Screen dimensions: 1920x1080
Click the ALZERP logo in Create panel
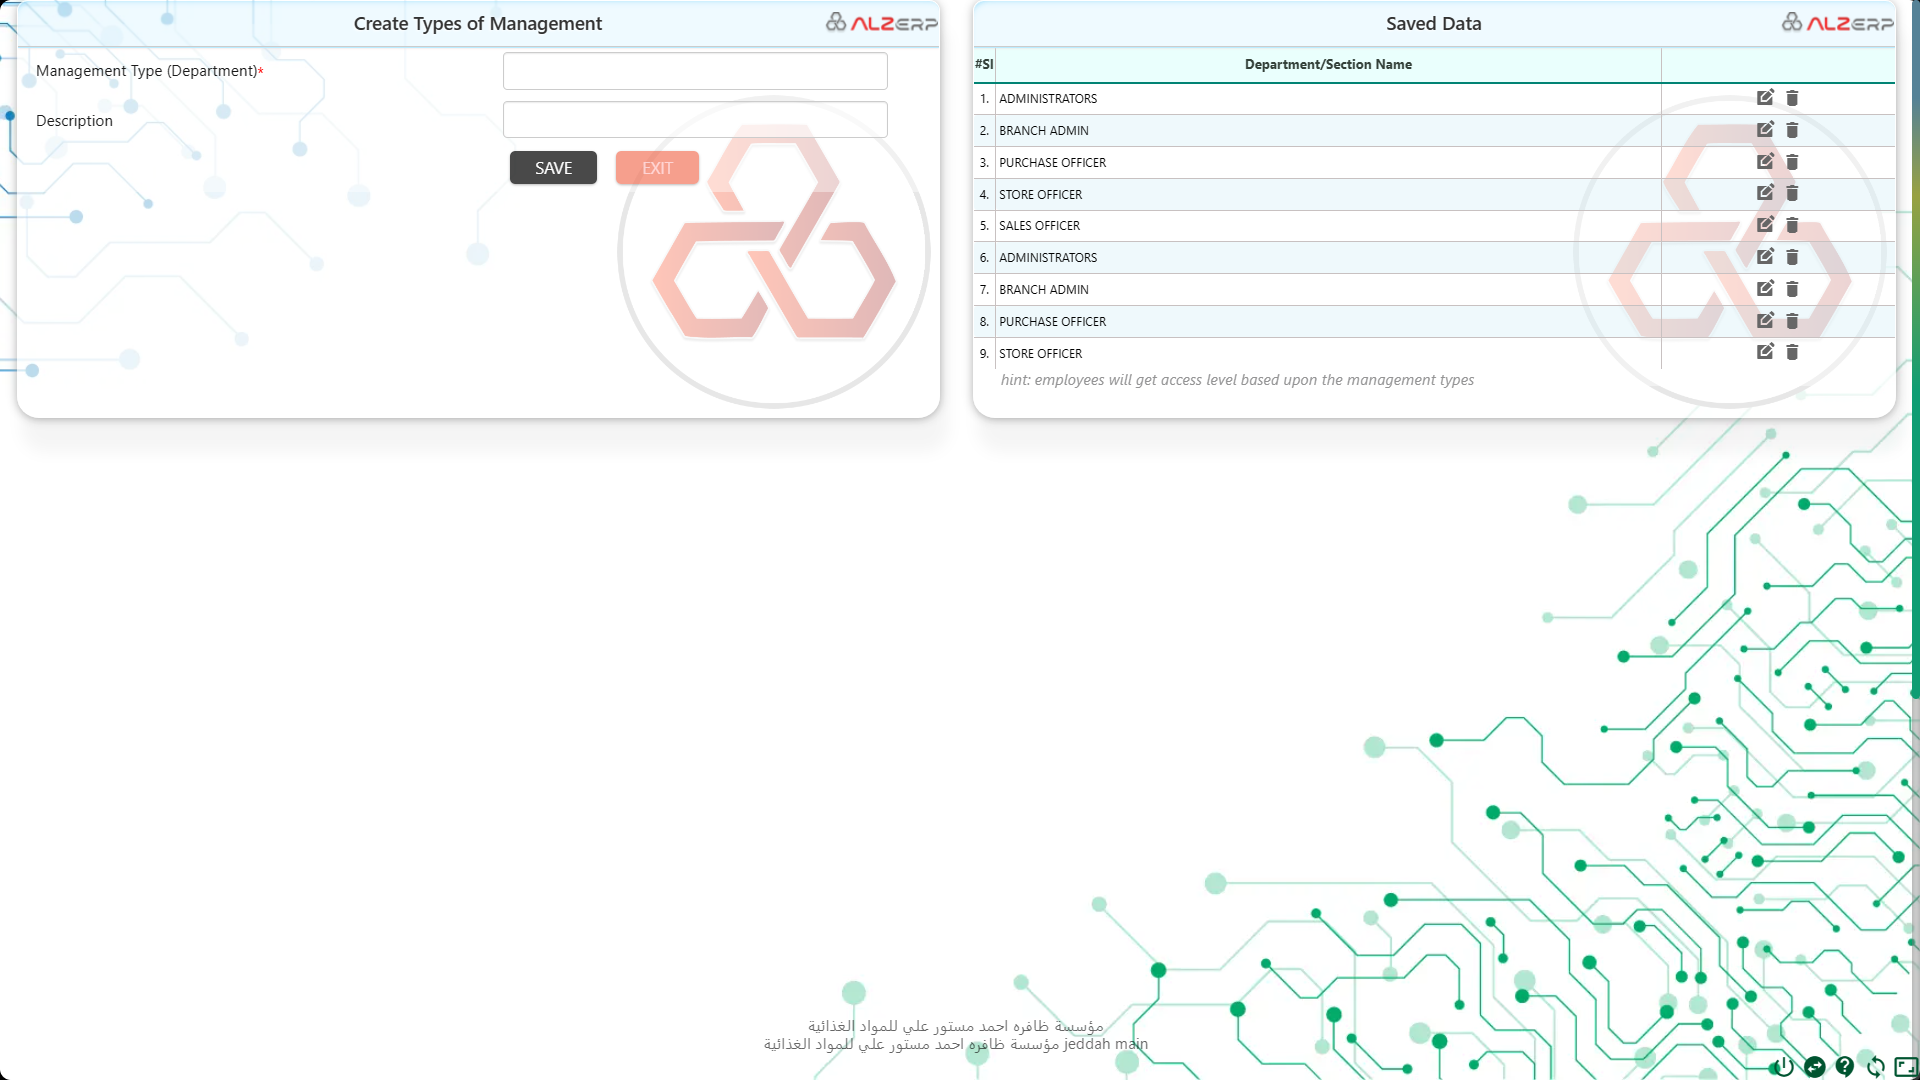pos(881,22)
